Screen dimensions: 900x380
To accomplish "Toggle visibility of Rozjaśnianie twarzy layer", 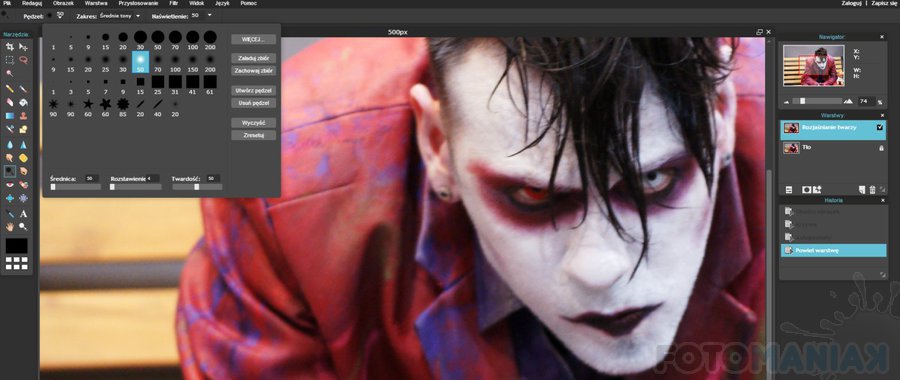I will (880, 128).
